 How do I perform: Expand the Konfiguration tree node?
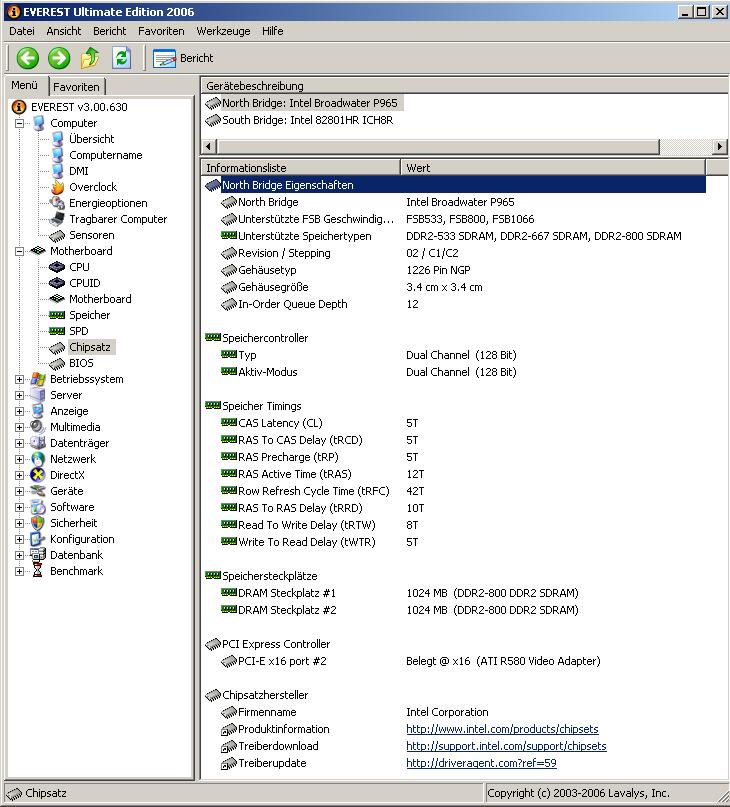pyautogui.click(x=19, y=539)
